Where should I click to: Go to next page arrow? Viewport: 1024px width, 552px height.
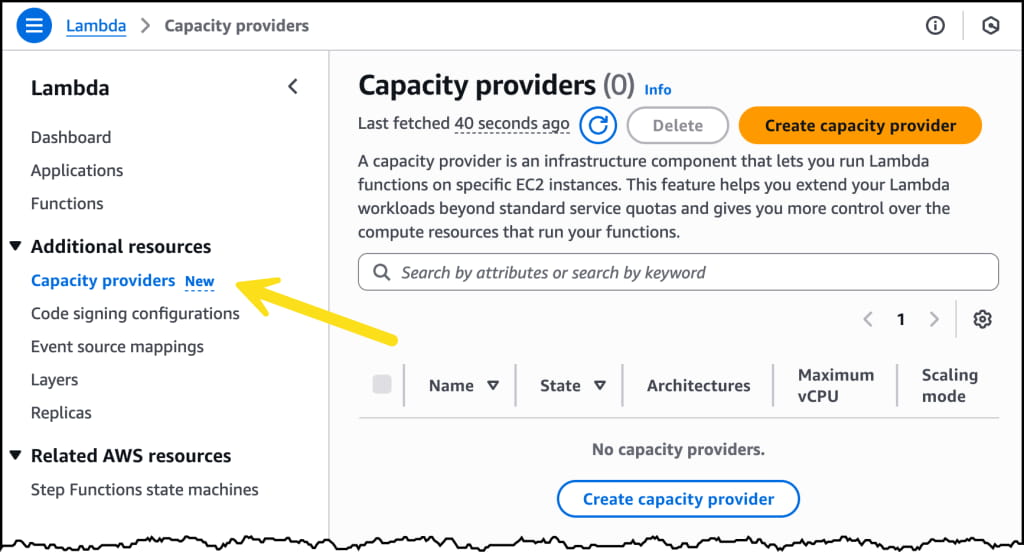(x=934, y=319)
